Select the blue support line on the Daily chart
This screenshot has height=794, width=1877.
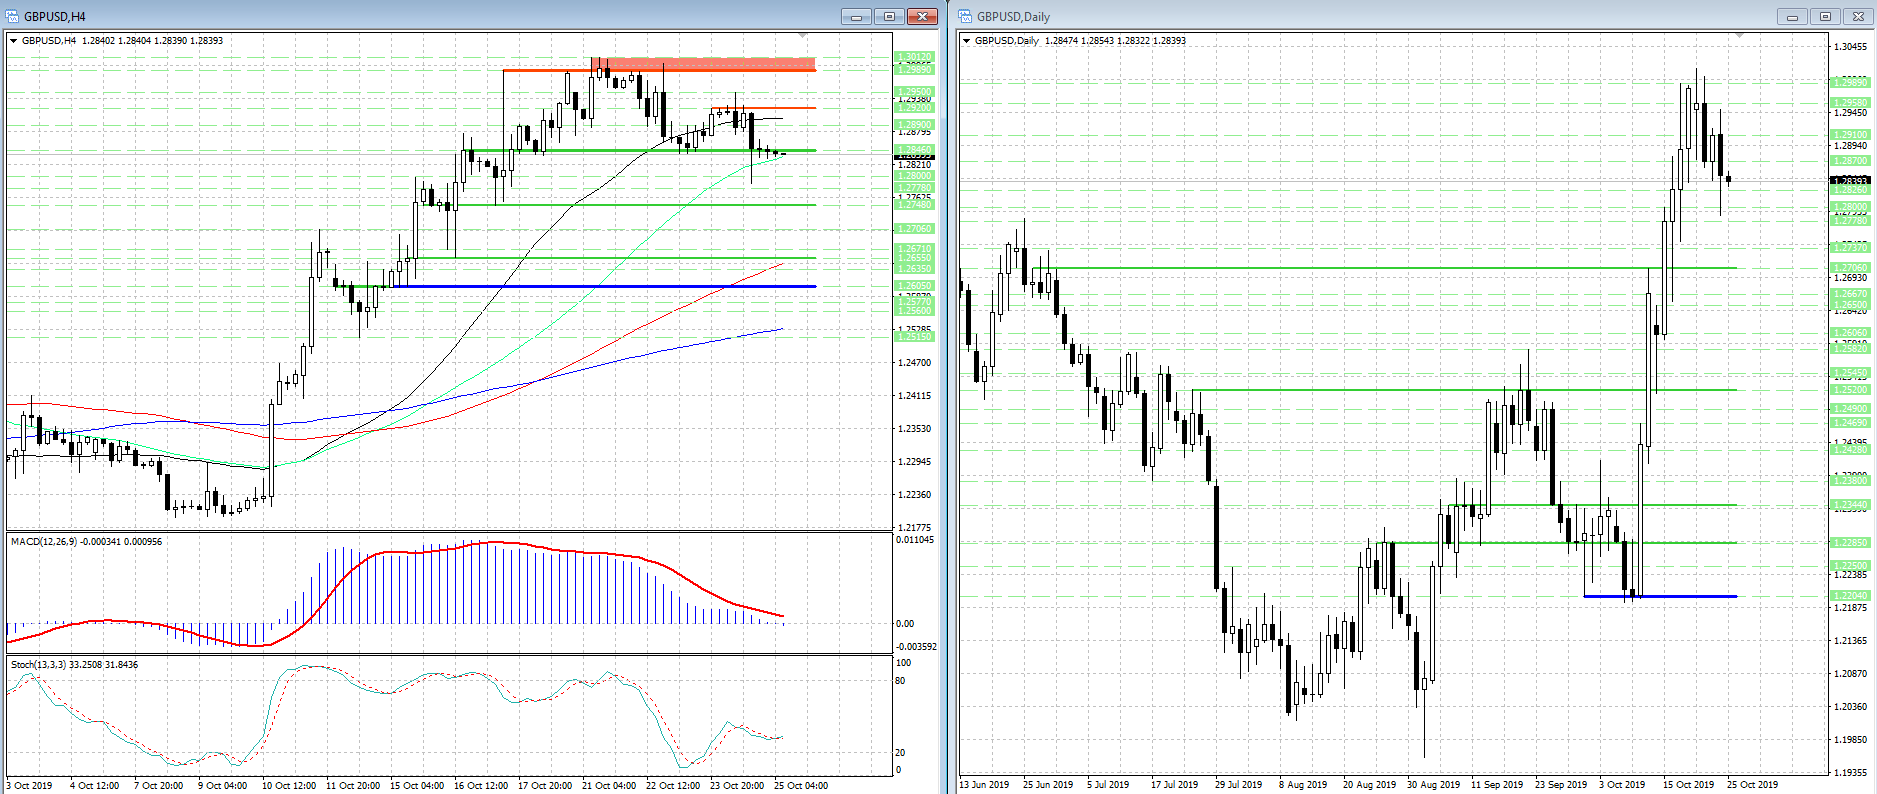[x=1660, y=597]
